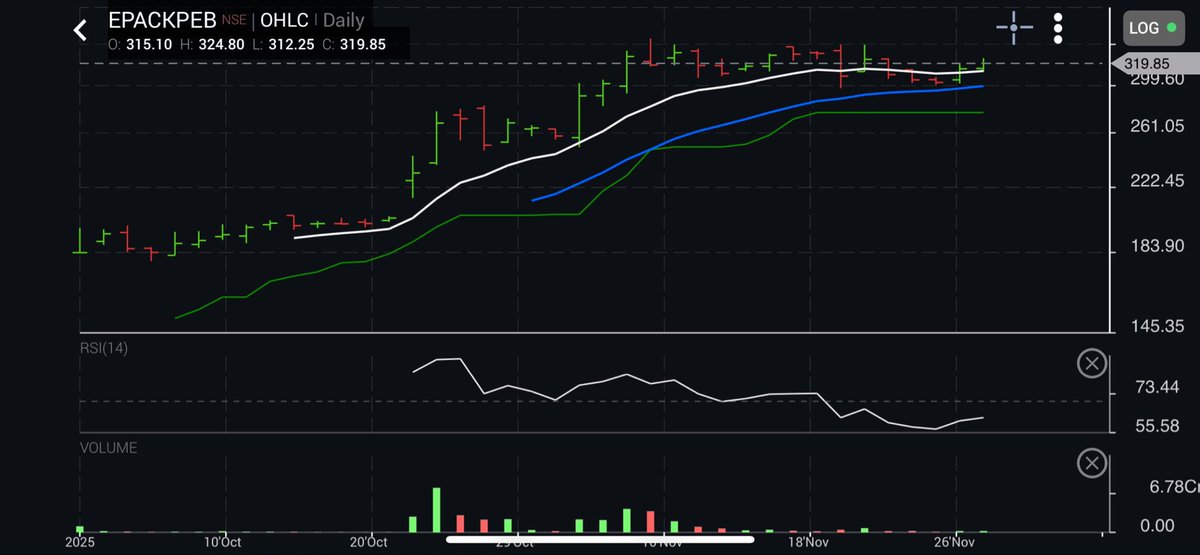Remove the RSI(14) indicator panel

[1091, 363]
